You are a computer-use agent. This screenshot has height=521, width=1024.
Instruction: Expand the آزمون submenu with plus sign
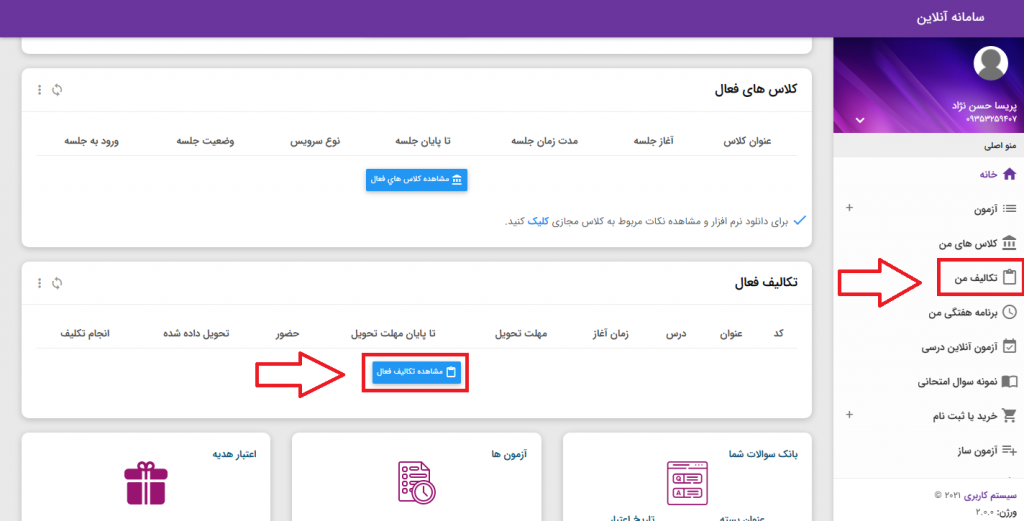point(849,208)
